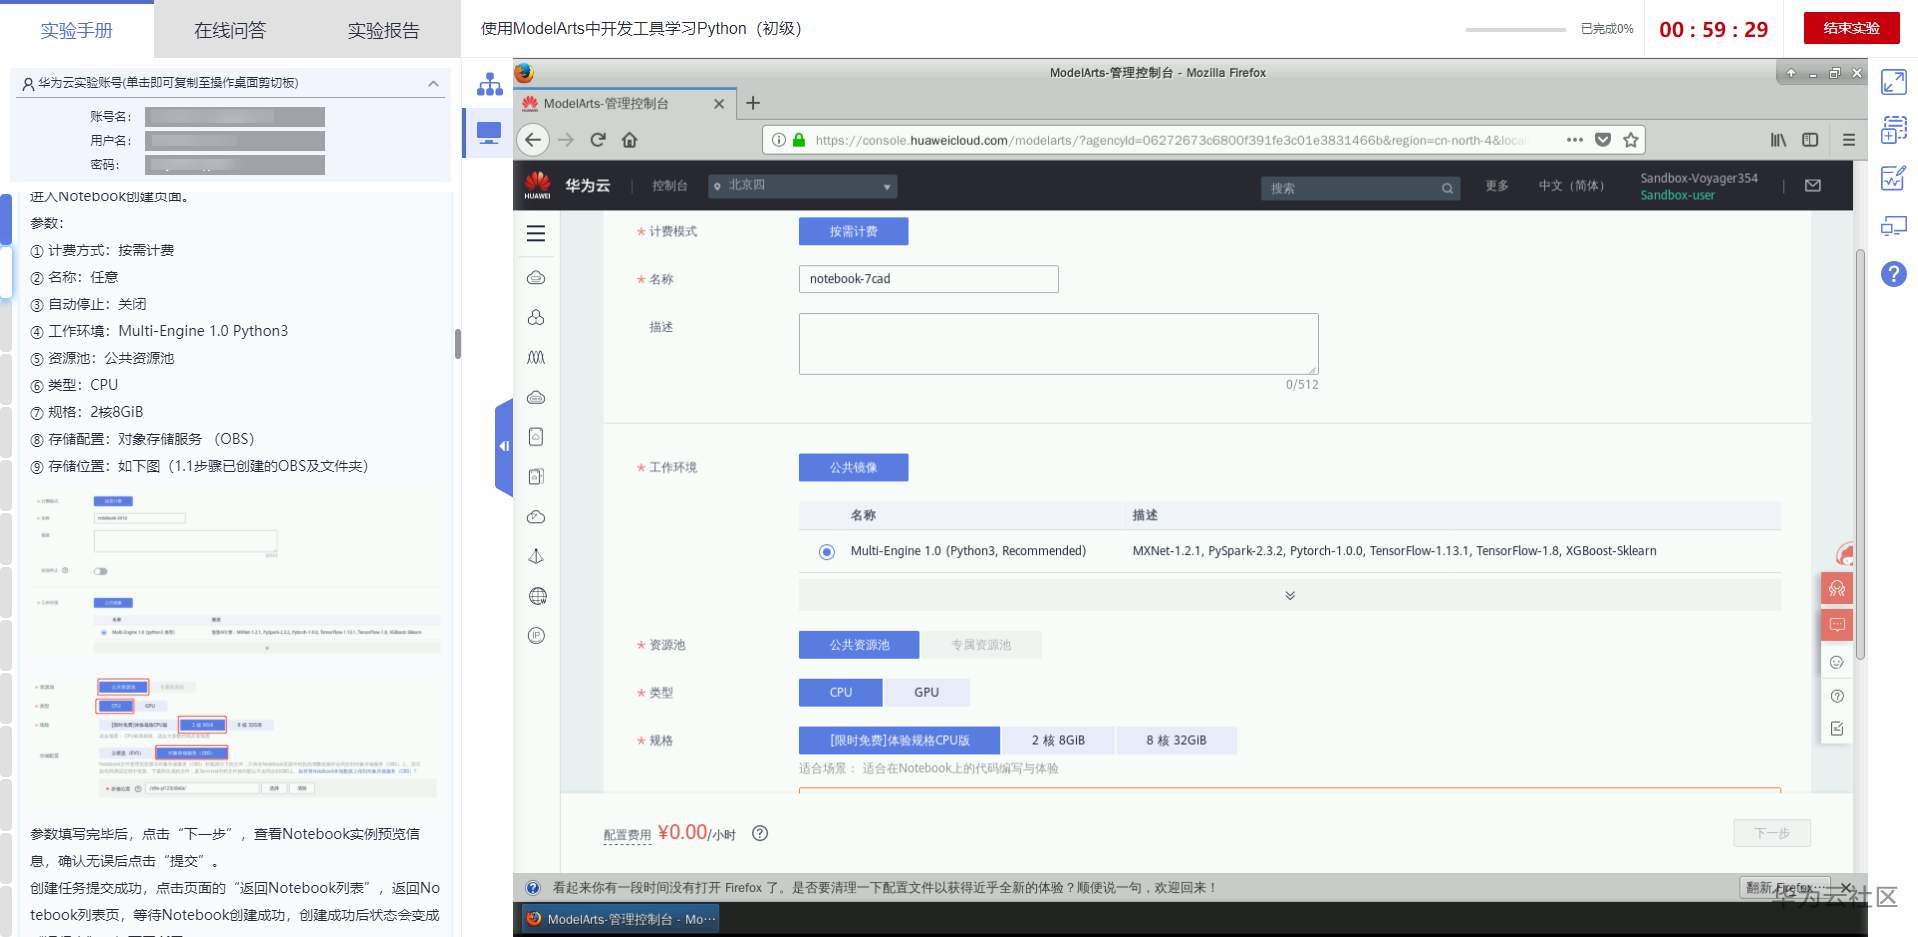Screen dimensions: 1918x937
Task: Switch to the 实验手册 tab
Action: coord(77,30)
